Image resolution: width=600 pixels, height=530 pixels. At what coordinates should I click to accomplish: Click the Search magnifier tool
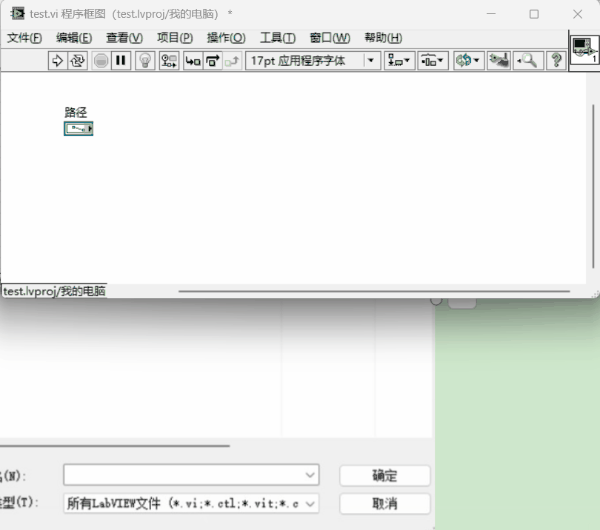tap(527, 60)
